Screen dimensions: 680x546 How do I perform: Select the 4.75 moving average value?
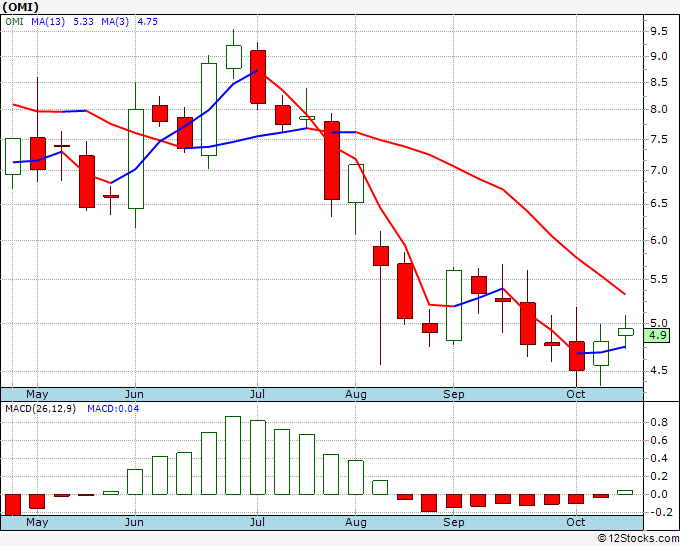point(147,22)
